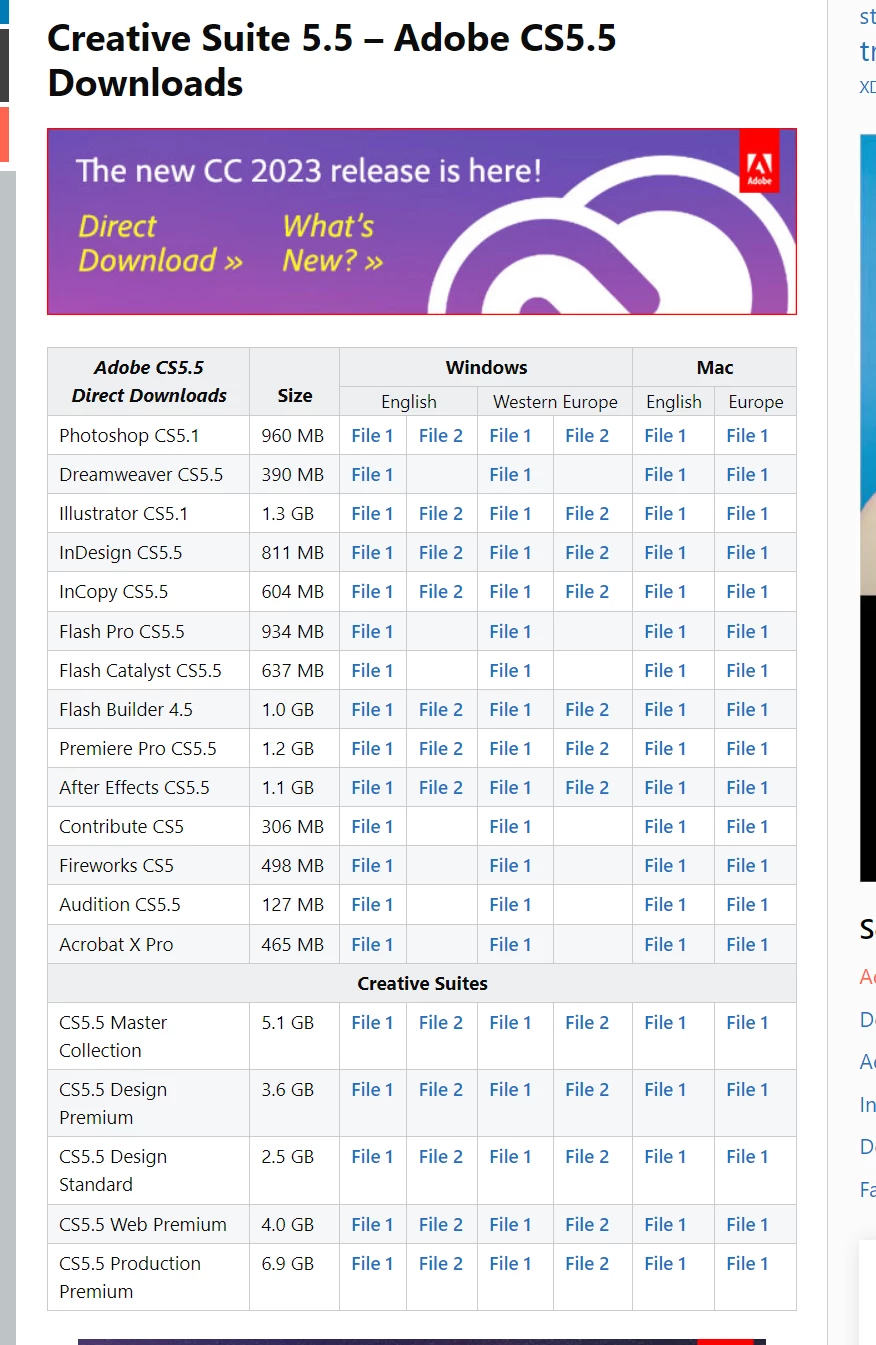
Task: Download CS5.5 Web Premium Windows English File 1
Action: coord(372,1224)
